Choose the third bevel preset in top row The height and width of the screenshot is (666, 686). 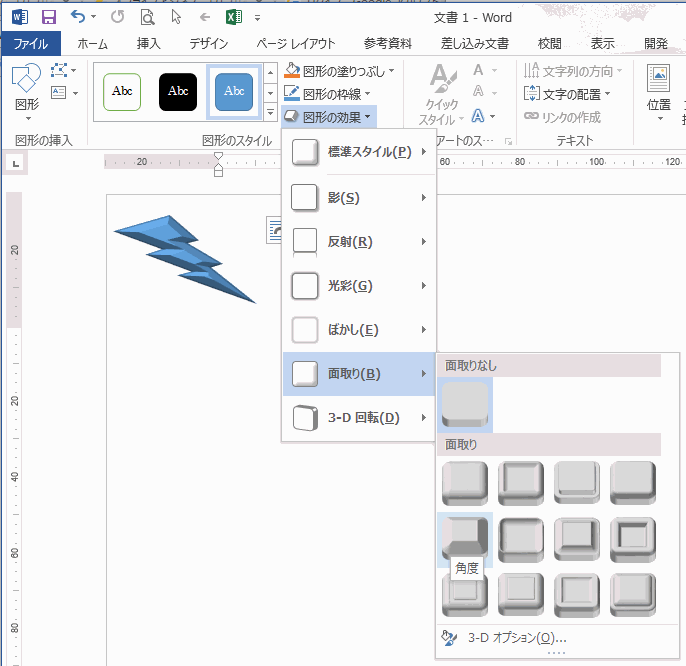point(577,483)
